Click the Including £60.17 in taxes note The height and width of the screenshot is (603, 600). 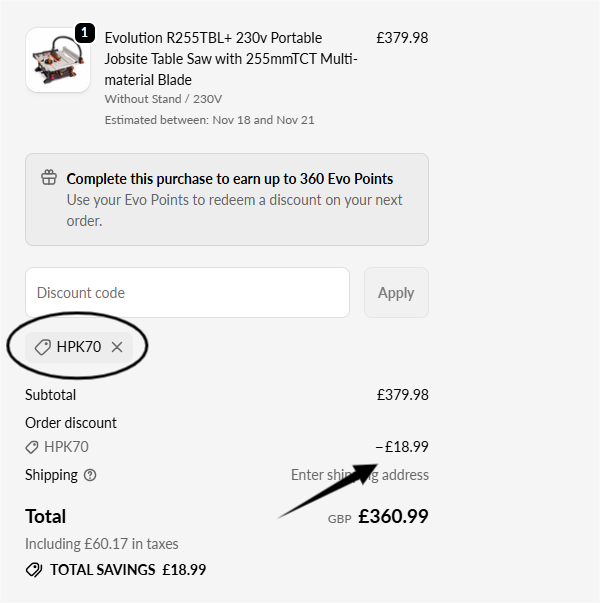101,544
